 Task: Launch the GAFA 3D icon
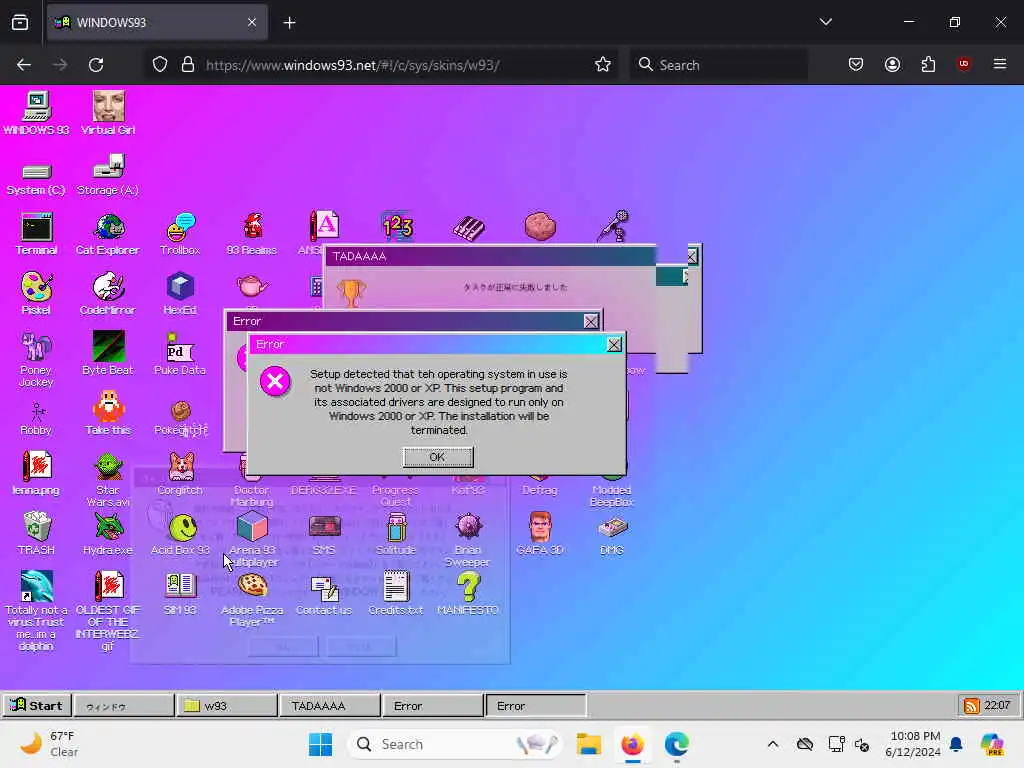click(x=539, y=534)
